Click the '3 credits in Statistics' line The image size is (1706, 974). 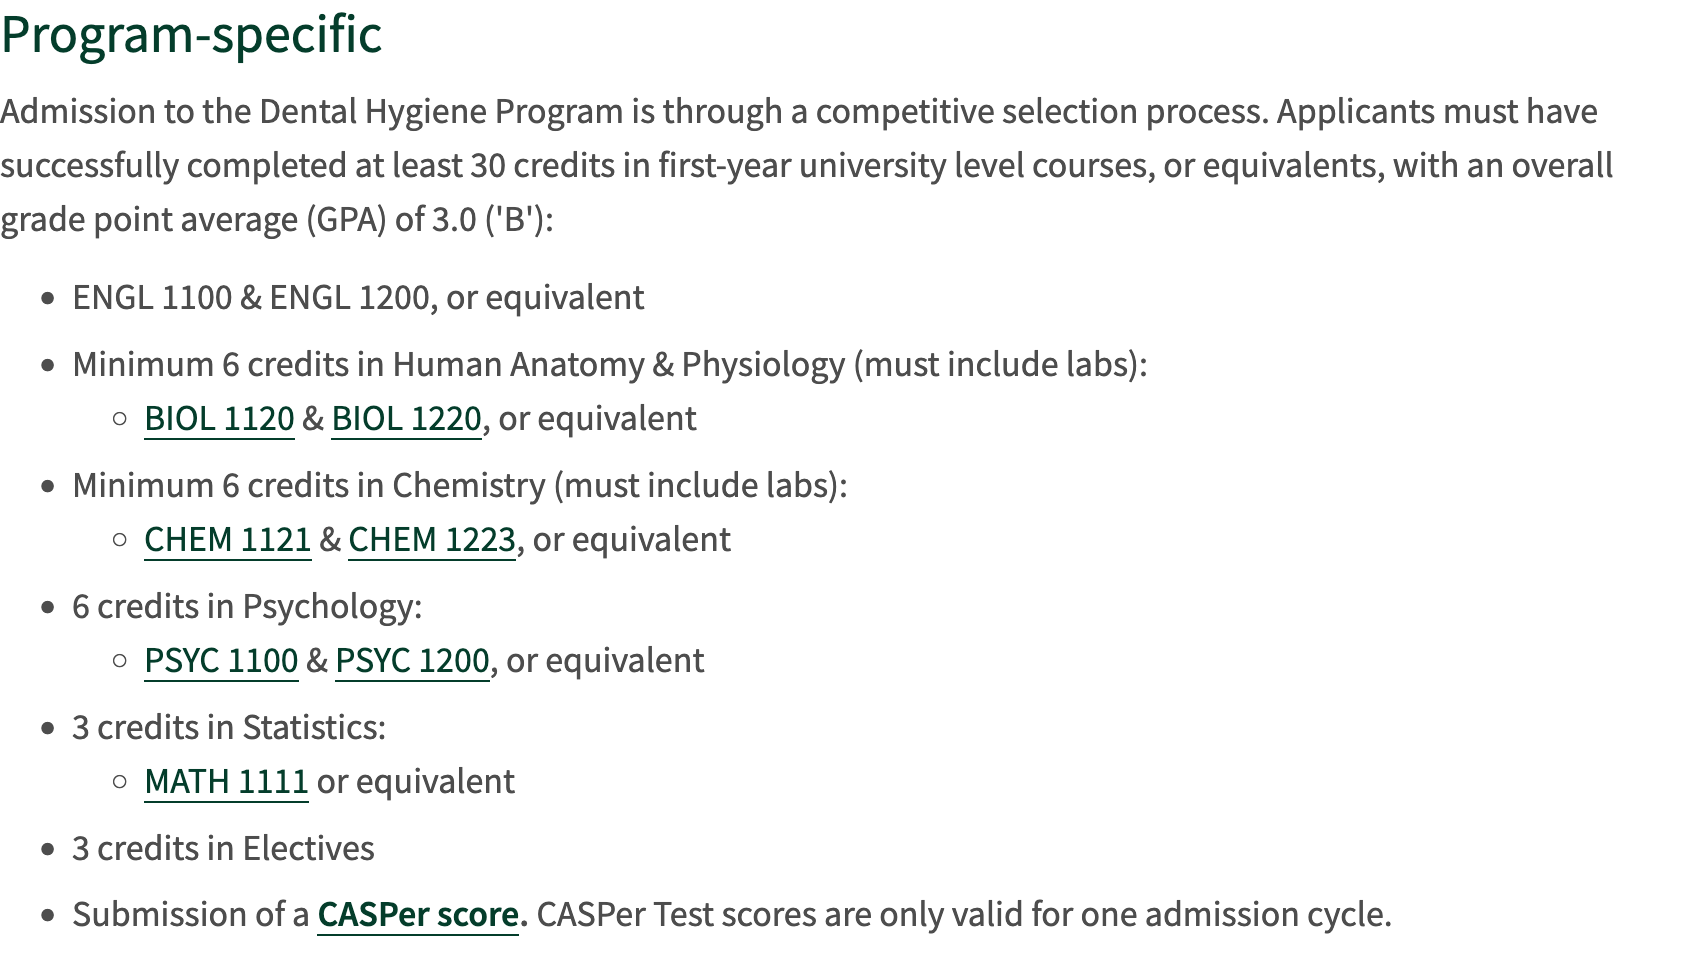(228, 728)
